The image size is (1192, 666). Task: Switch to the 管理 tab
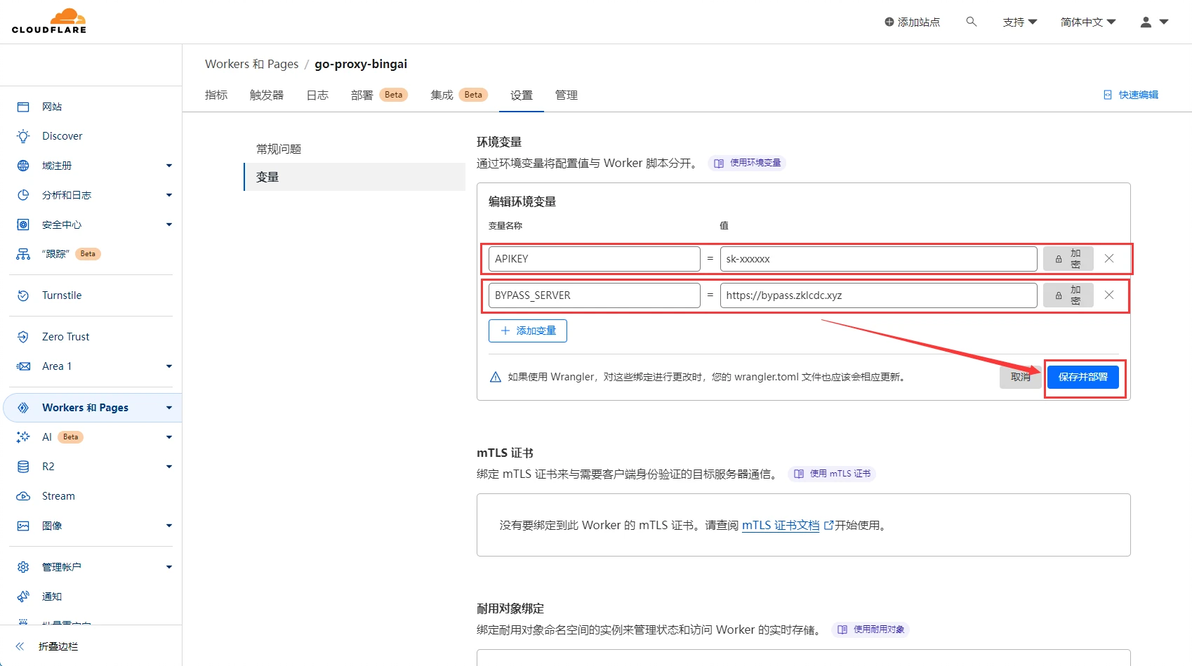pyautogui.click(x=566, y=95)
